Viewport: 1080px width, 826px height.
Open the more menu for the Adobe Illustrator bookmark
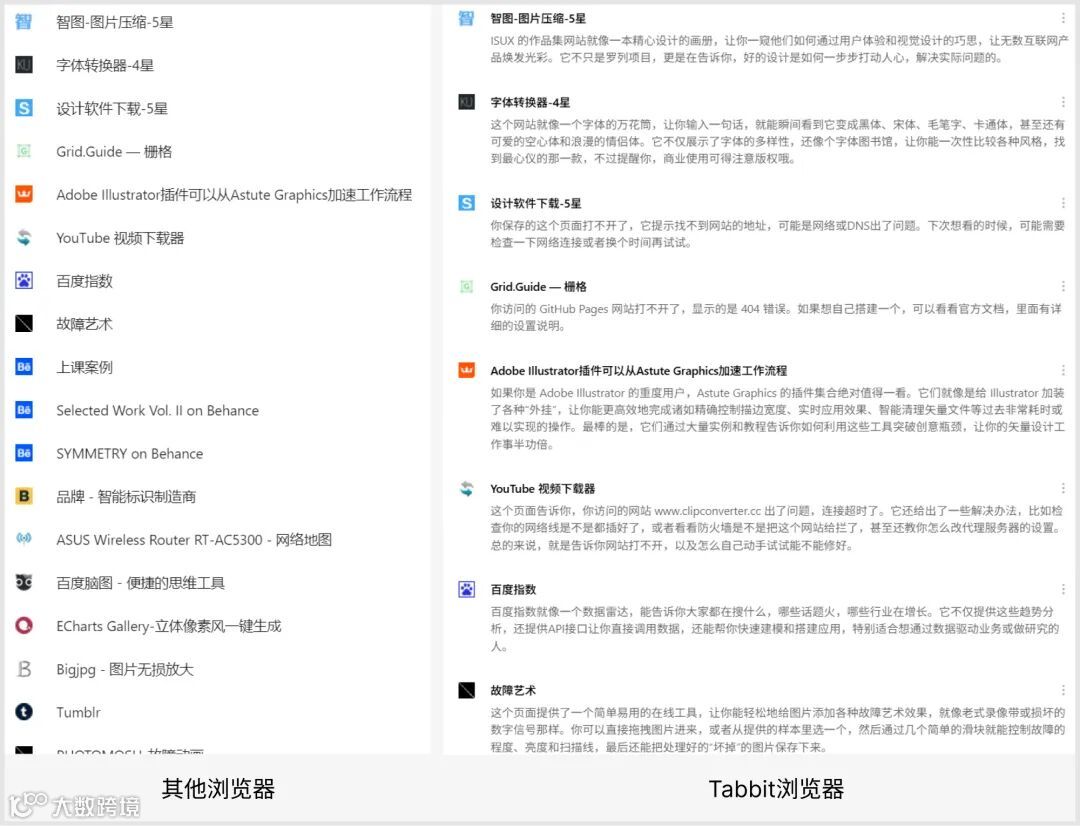[1063, 371]
